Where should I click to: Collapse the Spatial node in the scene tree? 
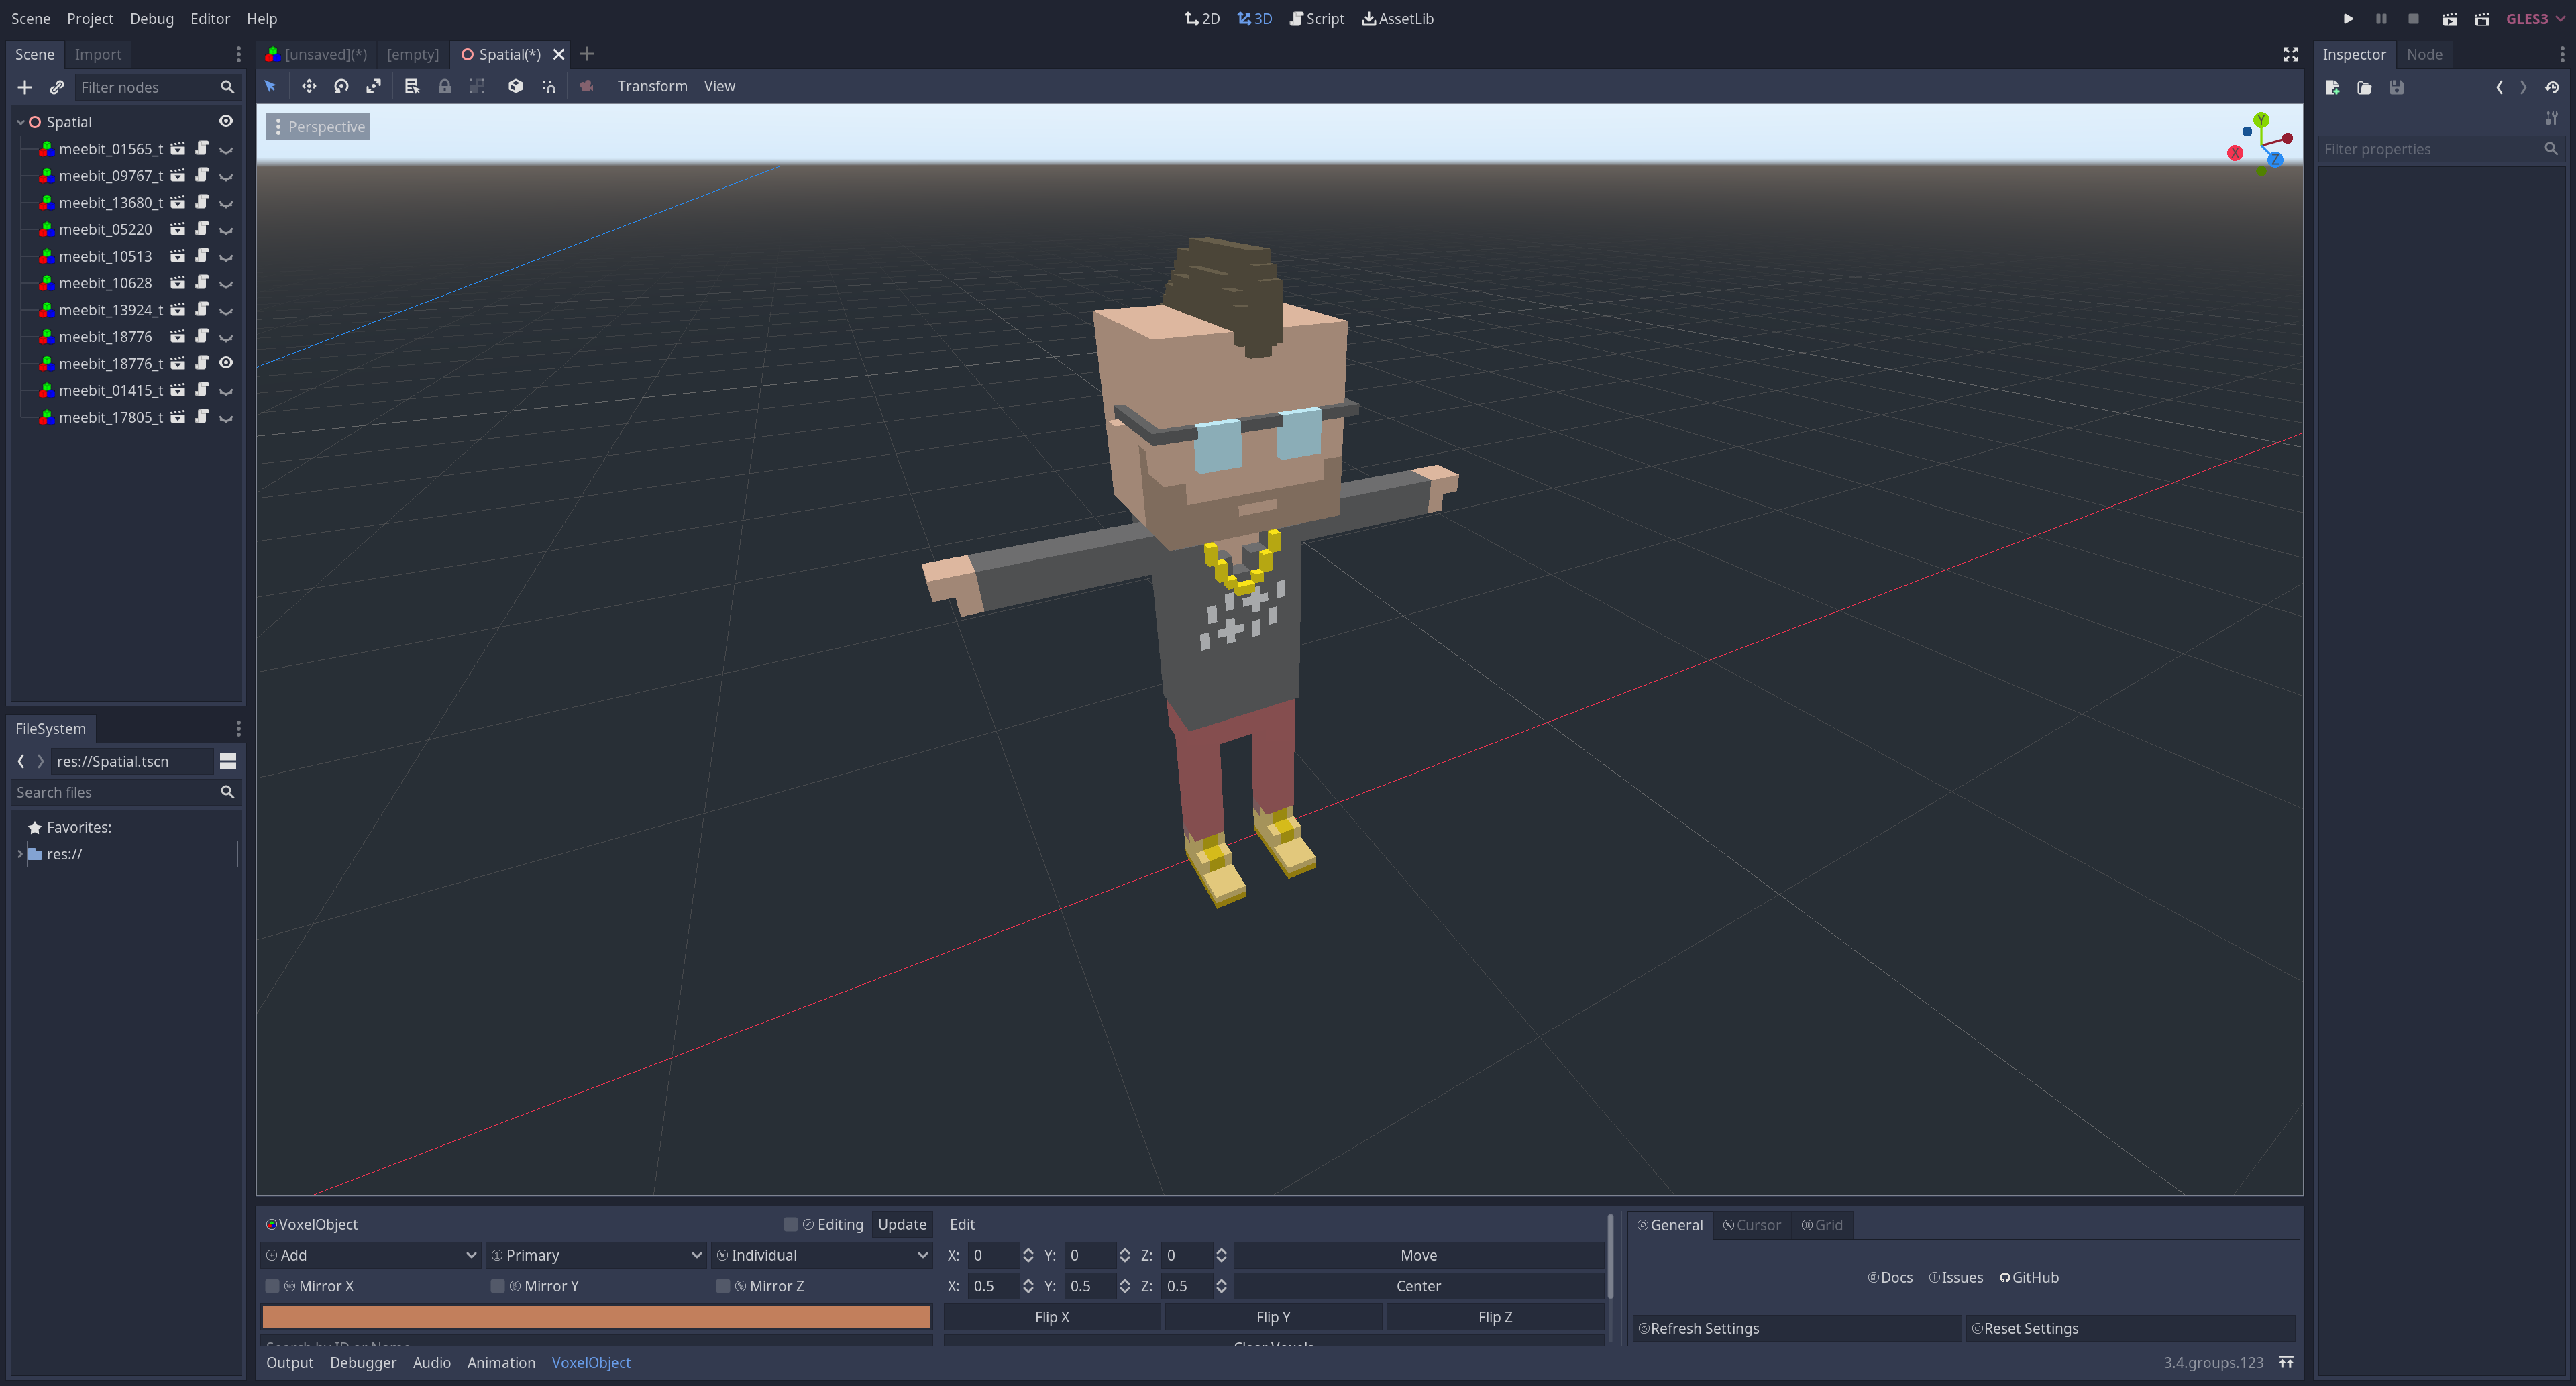(20, 121)
